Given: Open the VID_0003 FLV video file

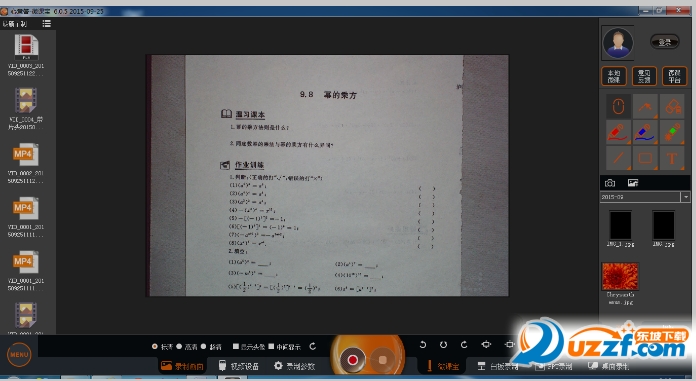Looking at the screenshot, I should [26, 55].
